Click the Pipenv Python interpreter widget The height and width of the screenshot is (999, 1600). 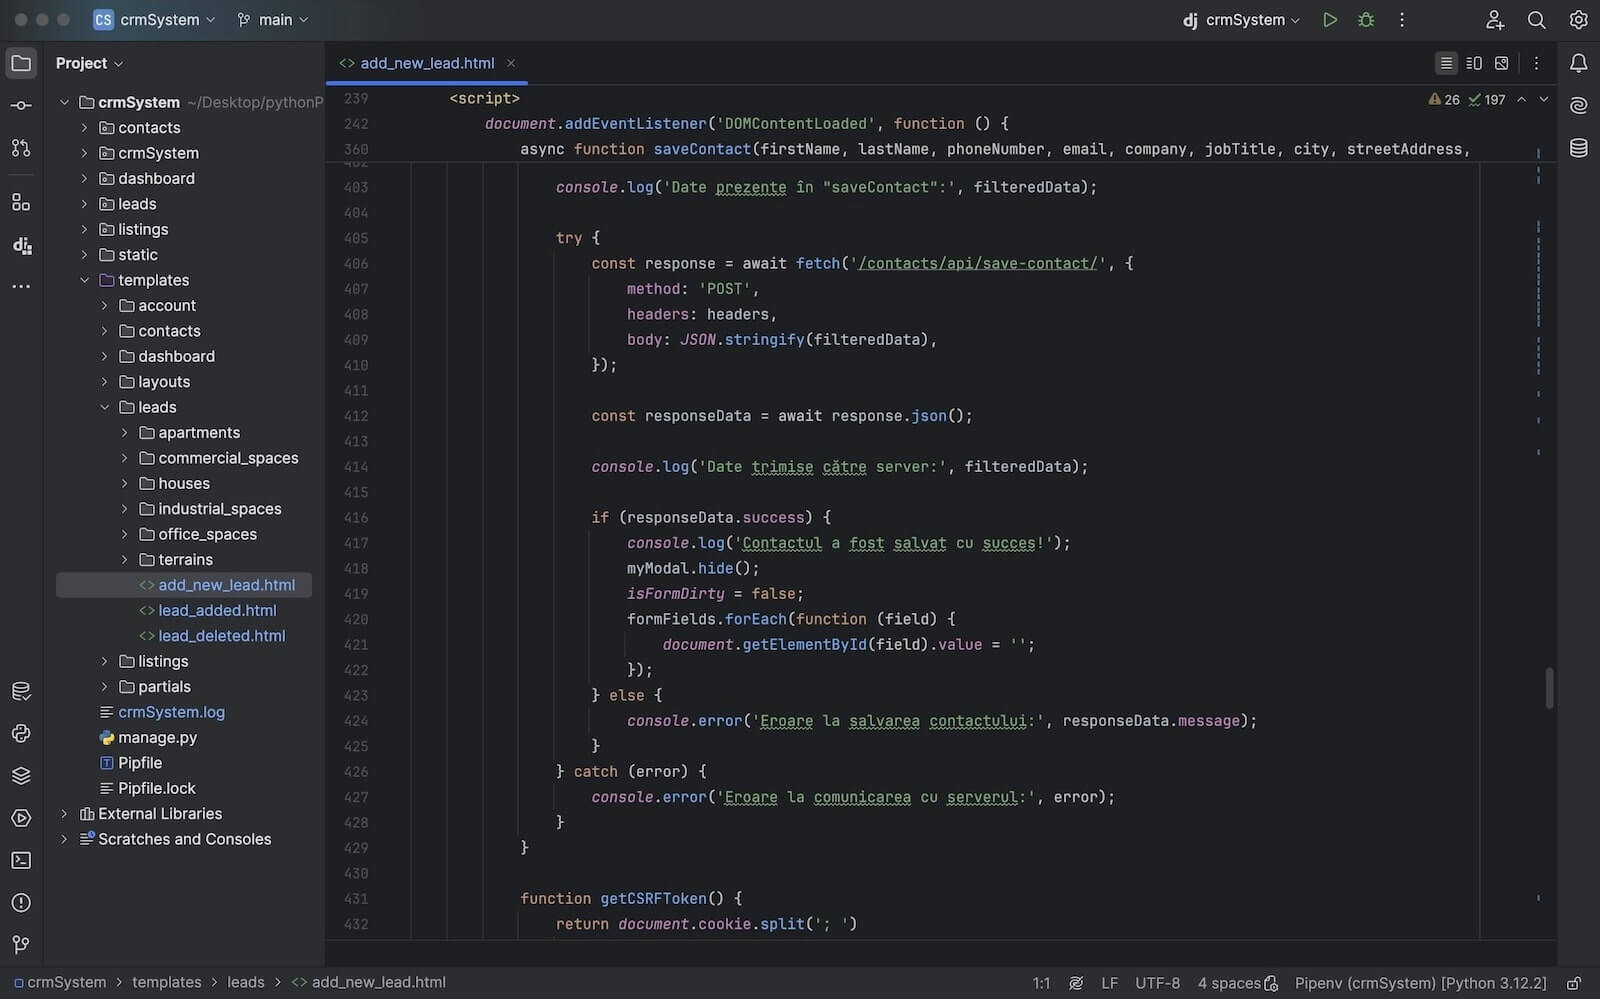1420,983
